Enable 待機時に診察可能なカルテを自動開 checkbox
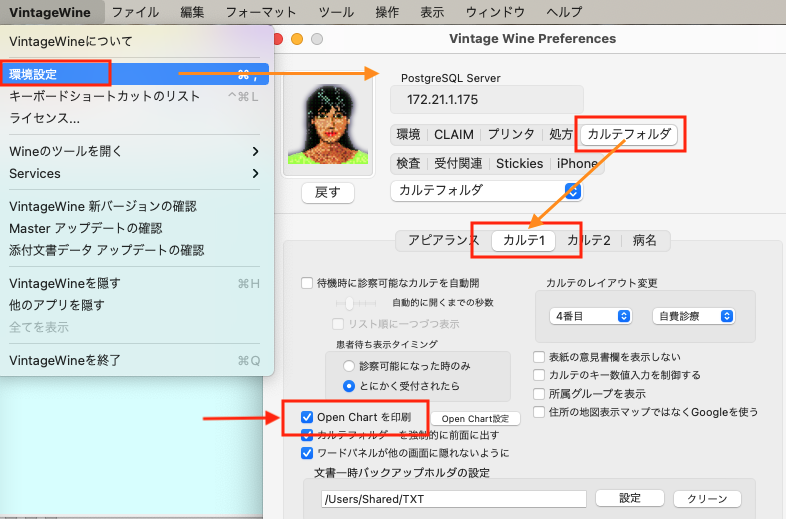Viewport: 786px width, 519px height. pos(307,283)
